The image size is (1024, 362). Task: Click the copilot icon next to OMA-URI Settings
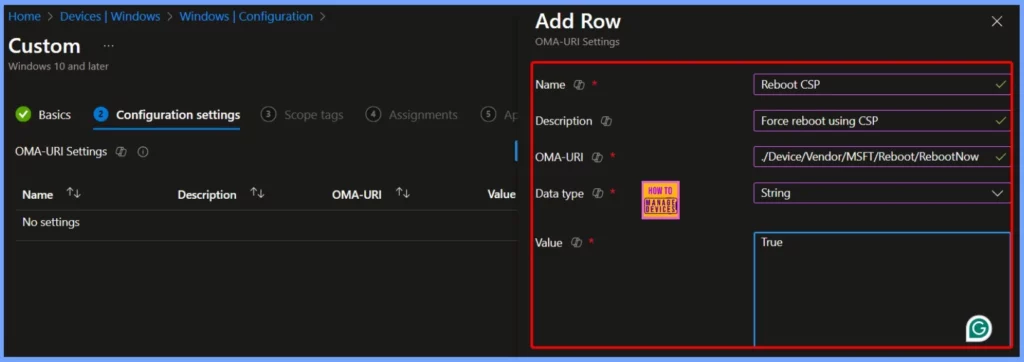coord(120,152)
